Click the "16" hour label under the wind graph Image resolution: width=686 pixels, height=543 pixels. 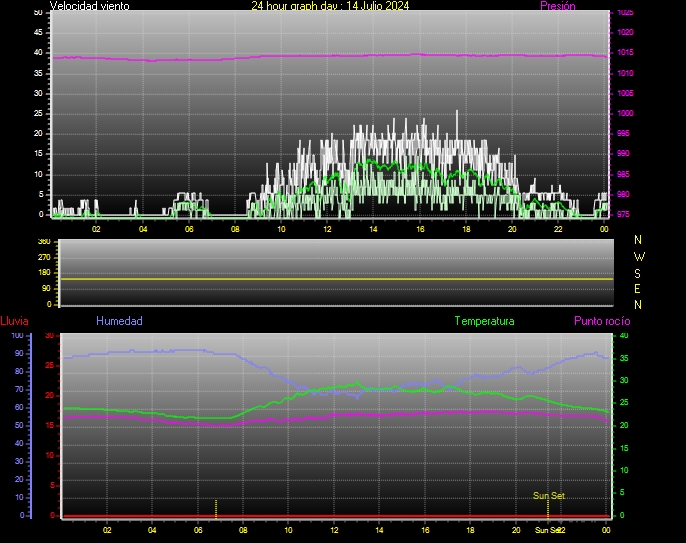[x=420, y=229]
